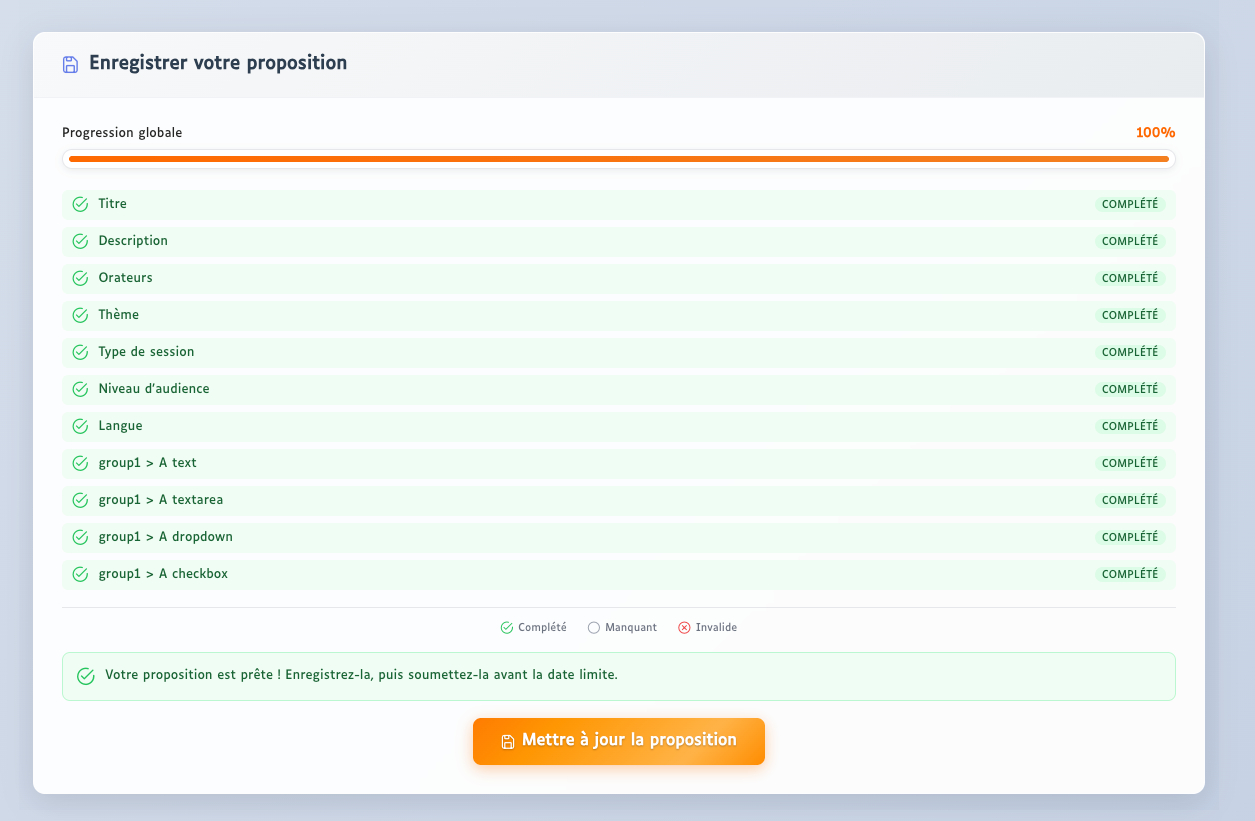The image size is (1255, 821).
Task: Click the Complété badge on the Langue row
Action: 1129,426
